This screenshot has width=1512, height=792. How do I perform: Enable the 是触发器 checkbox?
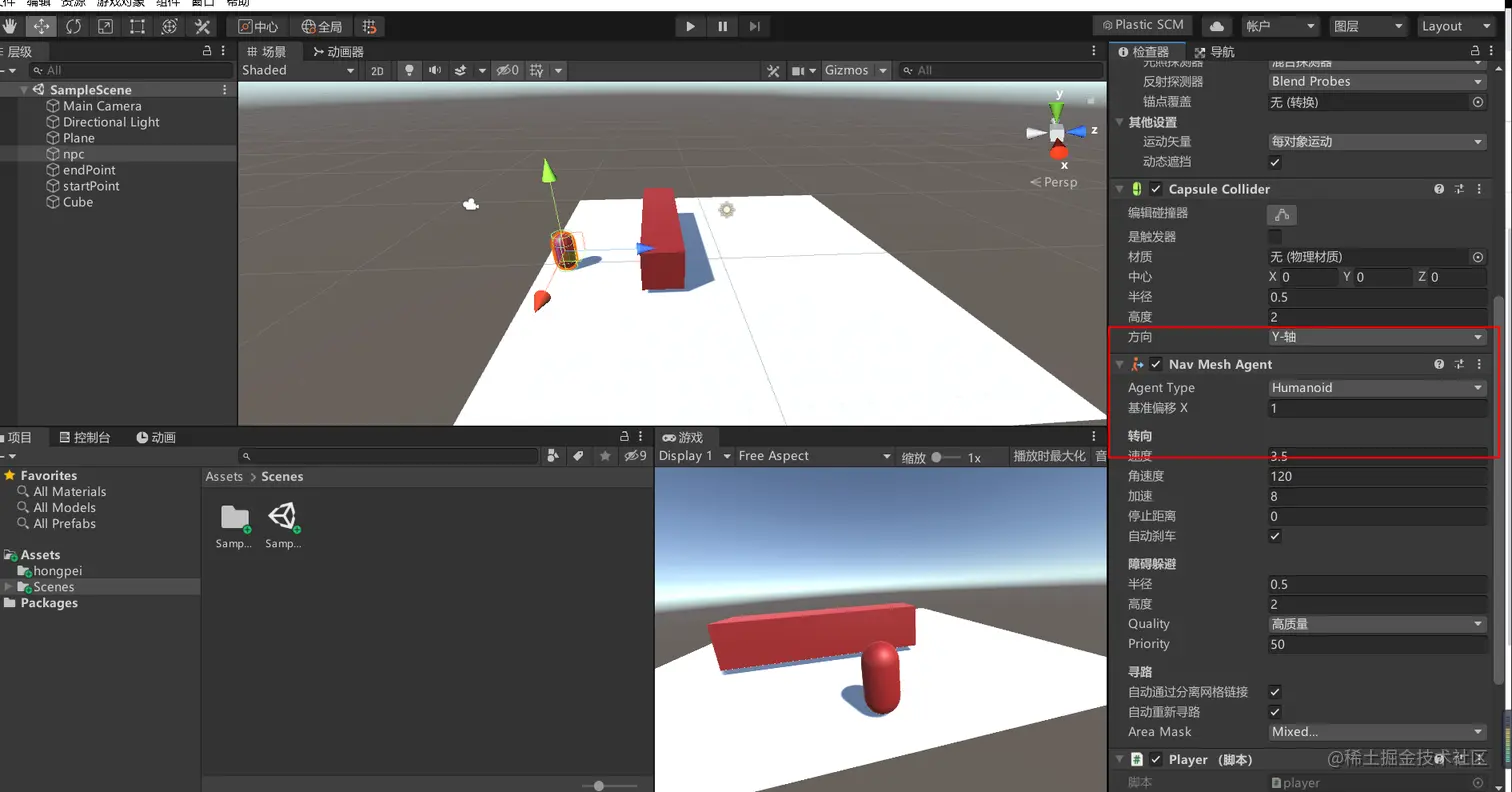click(1275, 237)
